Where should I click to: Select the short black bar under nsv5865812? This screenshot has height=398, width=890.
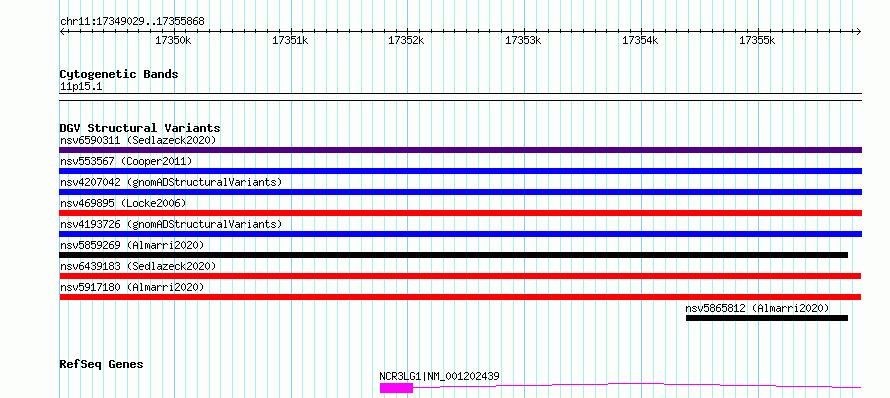click(767, 318)
